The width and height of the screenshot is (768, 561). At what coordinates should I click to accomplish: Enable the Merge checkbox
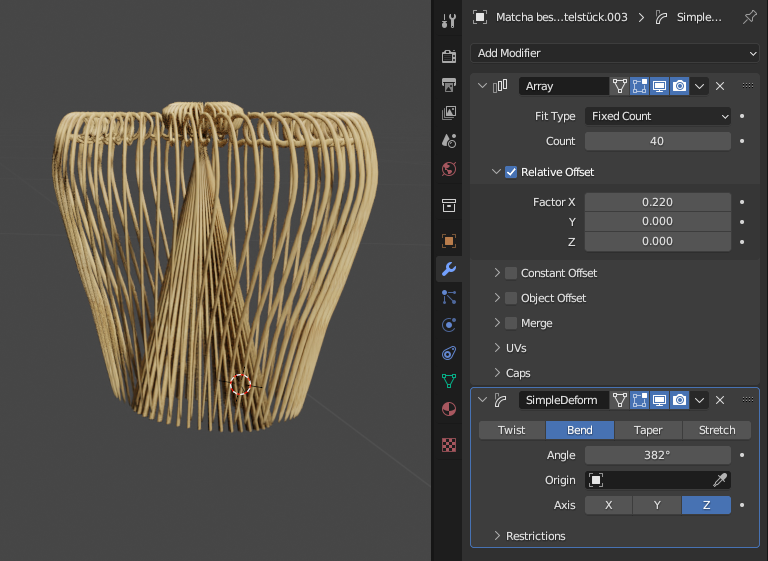click(x=511, y=323)
